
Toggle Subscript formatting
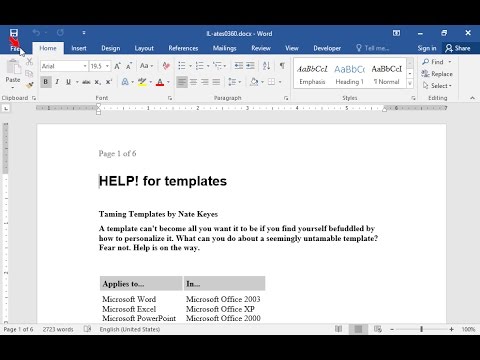[97, 82]
